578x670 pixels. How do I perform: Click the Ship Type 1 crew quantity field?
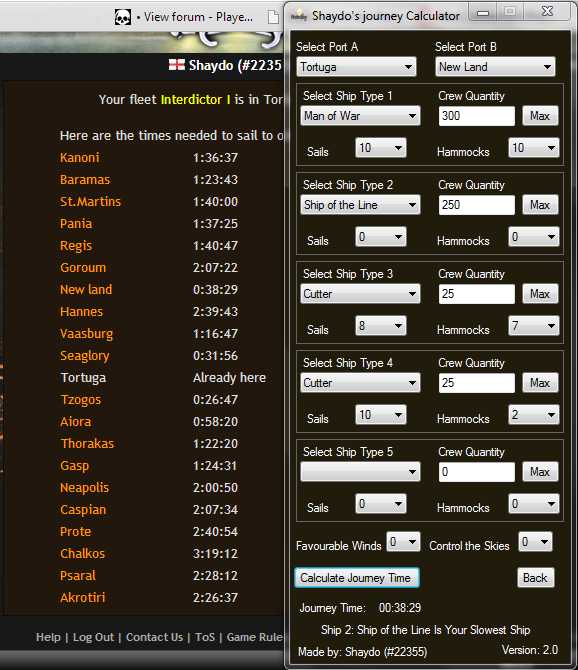[476, 116]
